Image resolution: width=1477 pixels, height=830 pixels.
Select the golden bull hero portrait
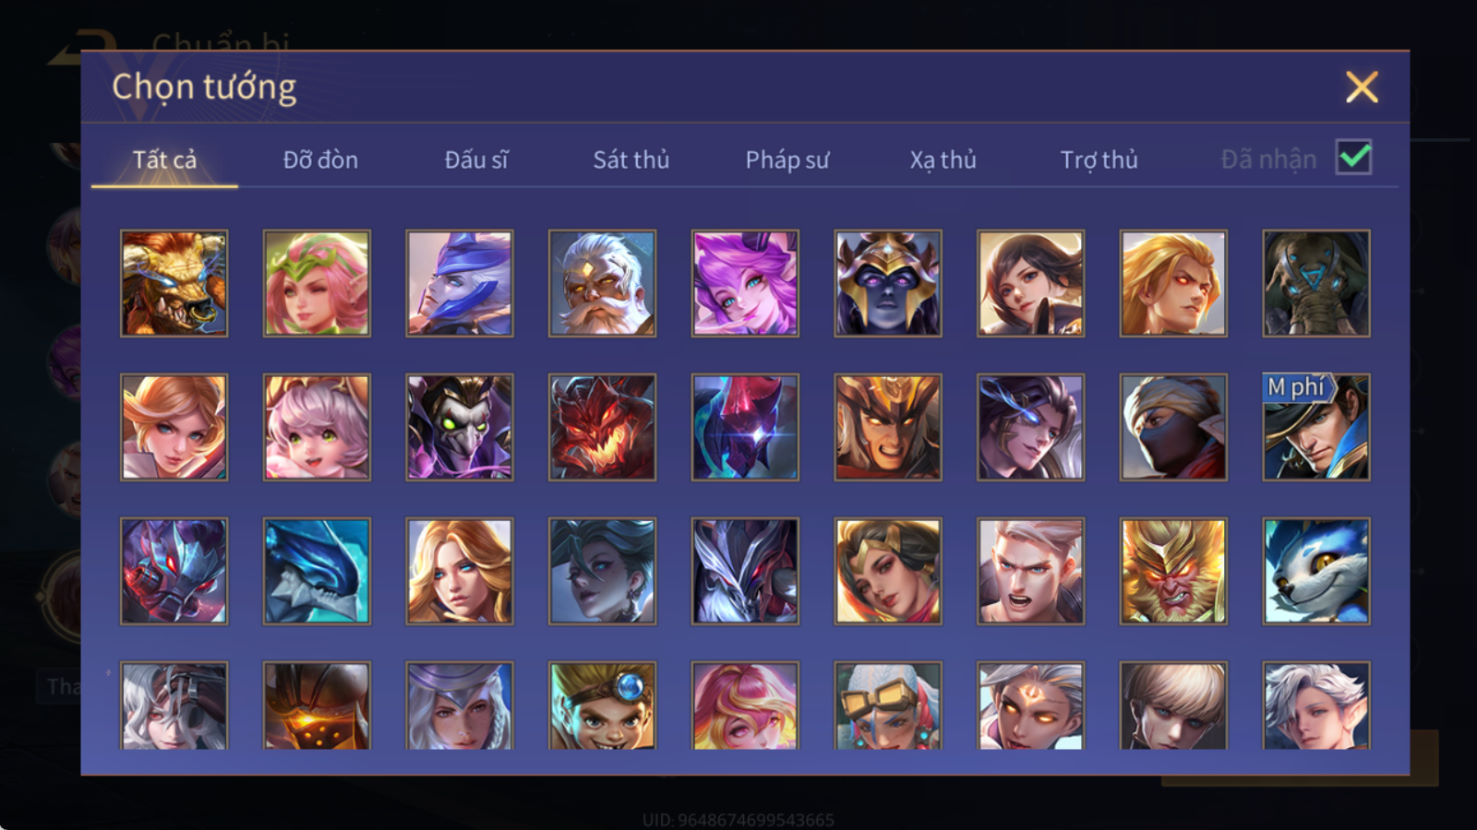174,283
